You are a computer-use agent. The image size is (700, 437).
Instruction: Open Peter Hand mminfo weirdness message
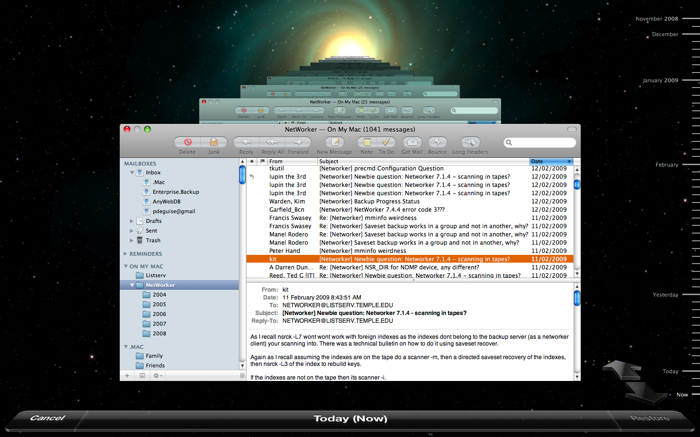[410, 251]
